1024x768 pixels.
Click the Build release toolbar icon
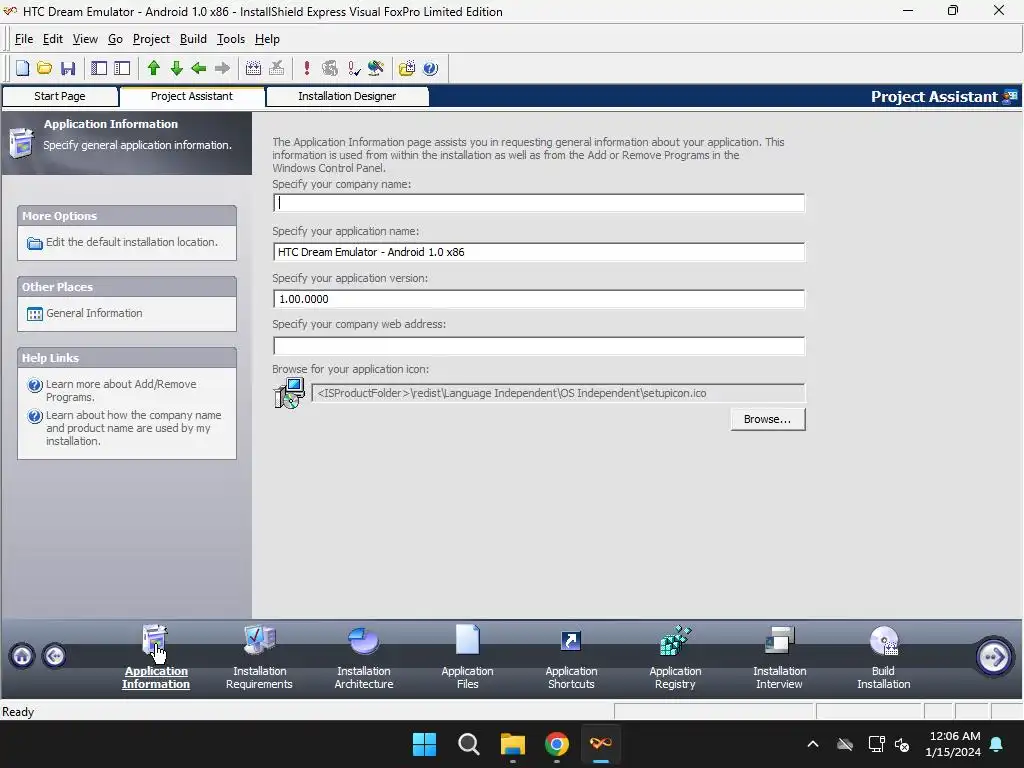pyautogui.click(x=253, y=68)
